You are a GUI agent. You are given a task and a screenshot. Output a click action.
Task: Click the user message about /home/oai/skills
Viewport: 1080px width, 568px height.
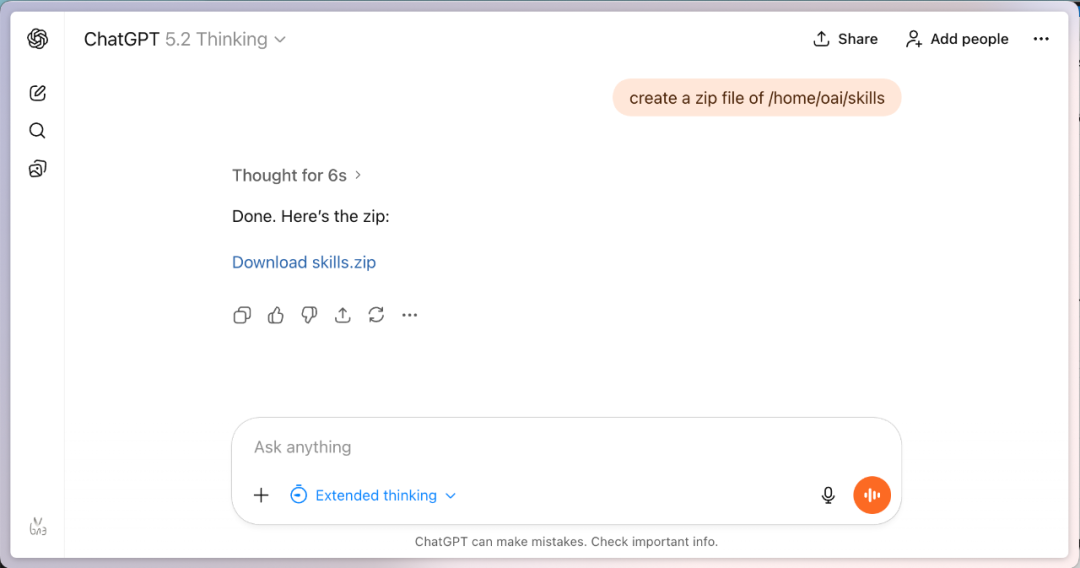point(757,98)
